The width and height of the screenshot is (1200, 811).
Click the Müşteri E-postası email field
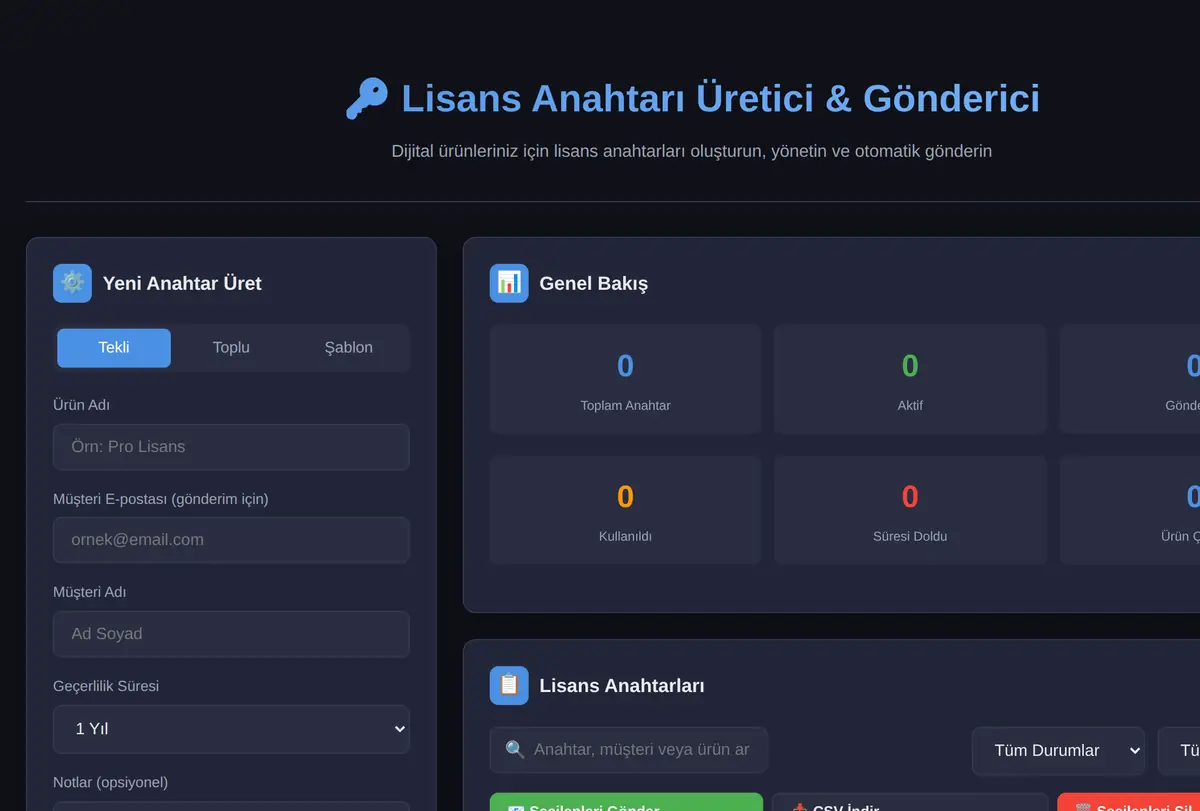231,540
